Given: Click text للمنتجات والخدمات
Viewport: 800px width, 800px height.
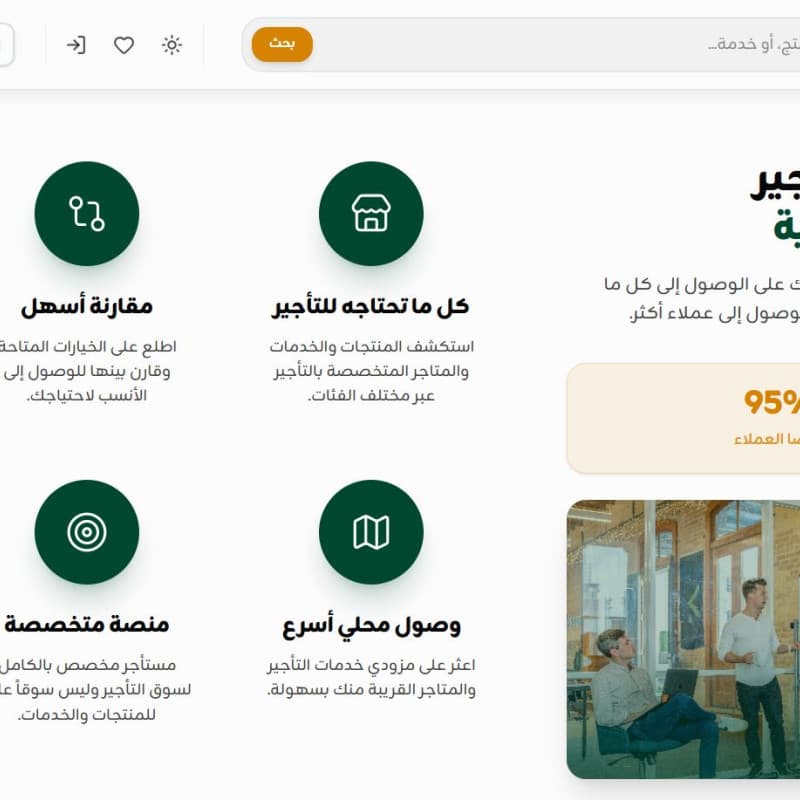Looking at the screenshot, I should pyautogui.click(x=87, y=714).
